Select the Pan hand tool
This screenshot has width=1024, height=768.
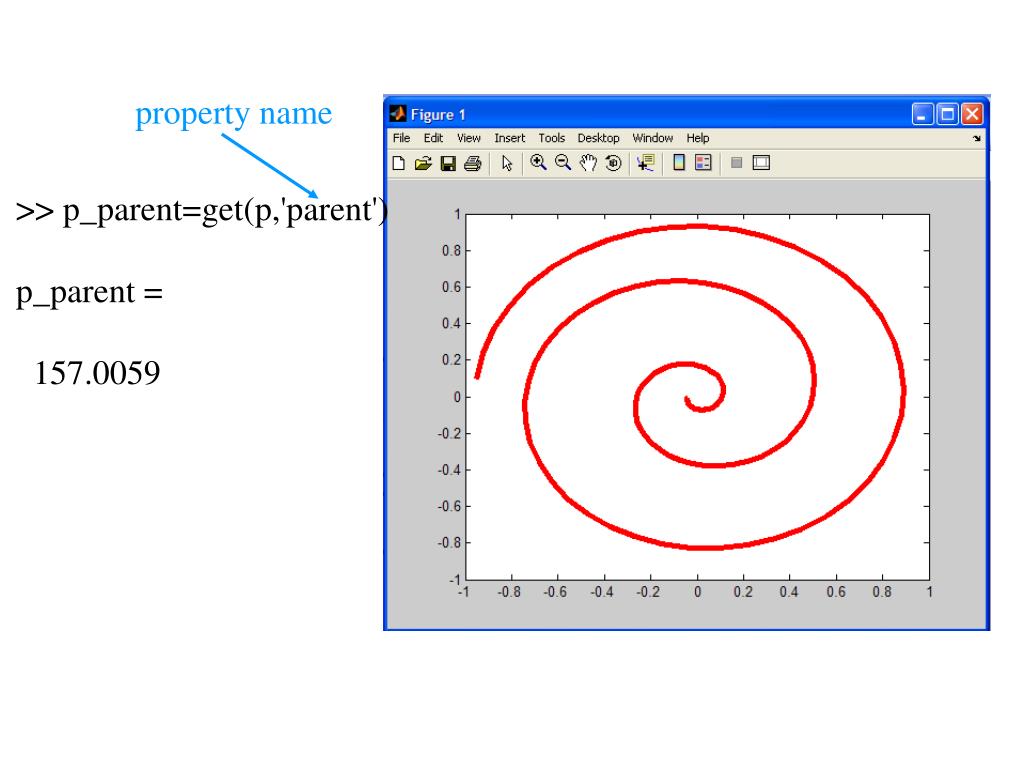[588, 163]
